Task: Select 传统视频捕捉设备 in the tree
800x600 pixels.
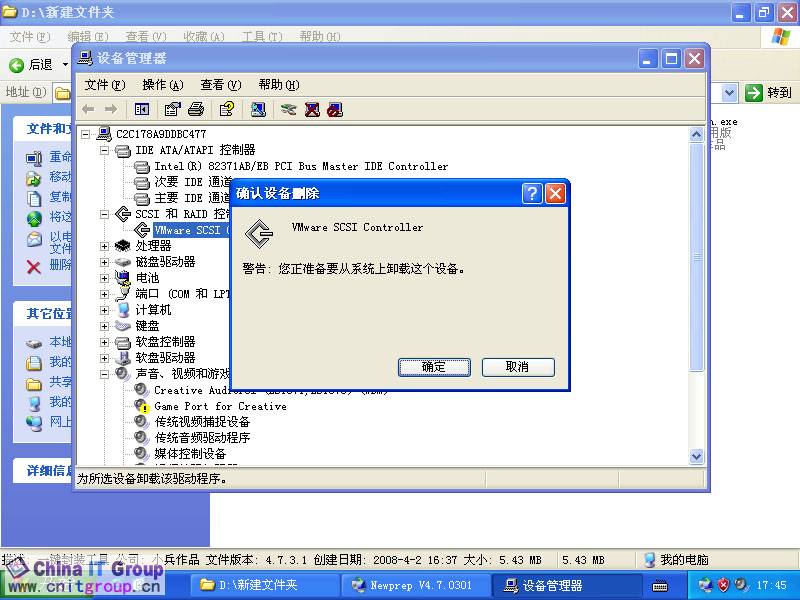Action: [x=202, y=422]
